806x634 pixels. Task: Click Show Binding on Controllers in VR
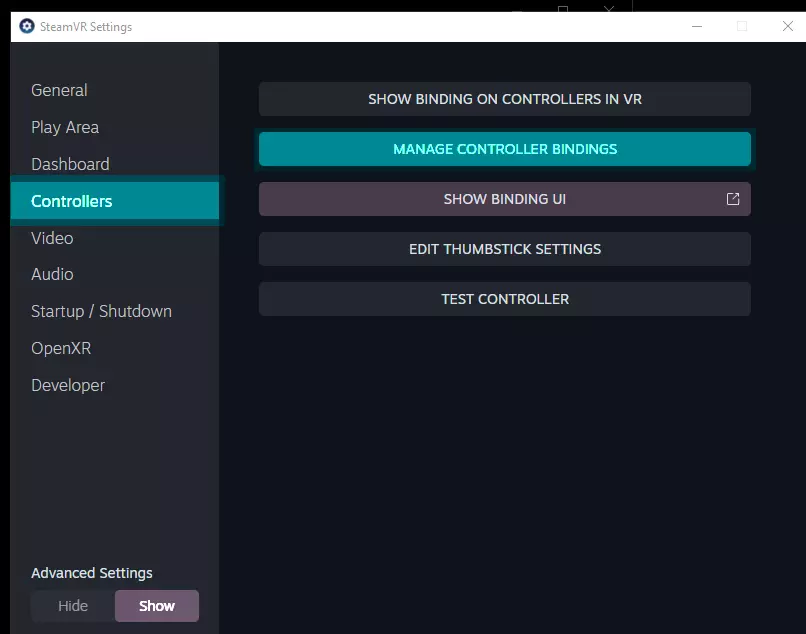(x=505, y=99)
